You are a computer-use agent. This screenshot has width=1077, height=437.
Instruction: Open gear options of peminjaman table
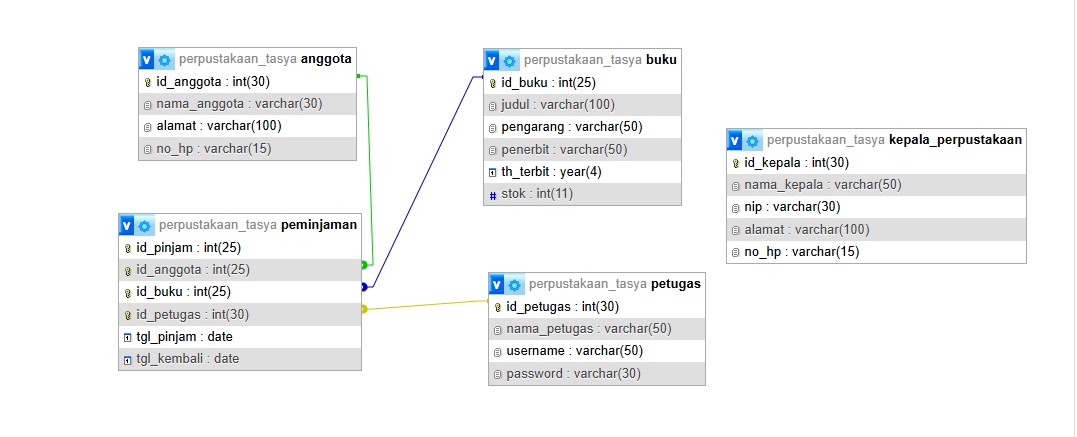coord(144,225)
